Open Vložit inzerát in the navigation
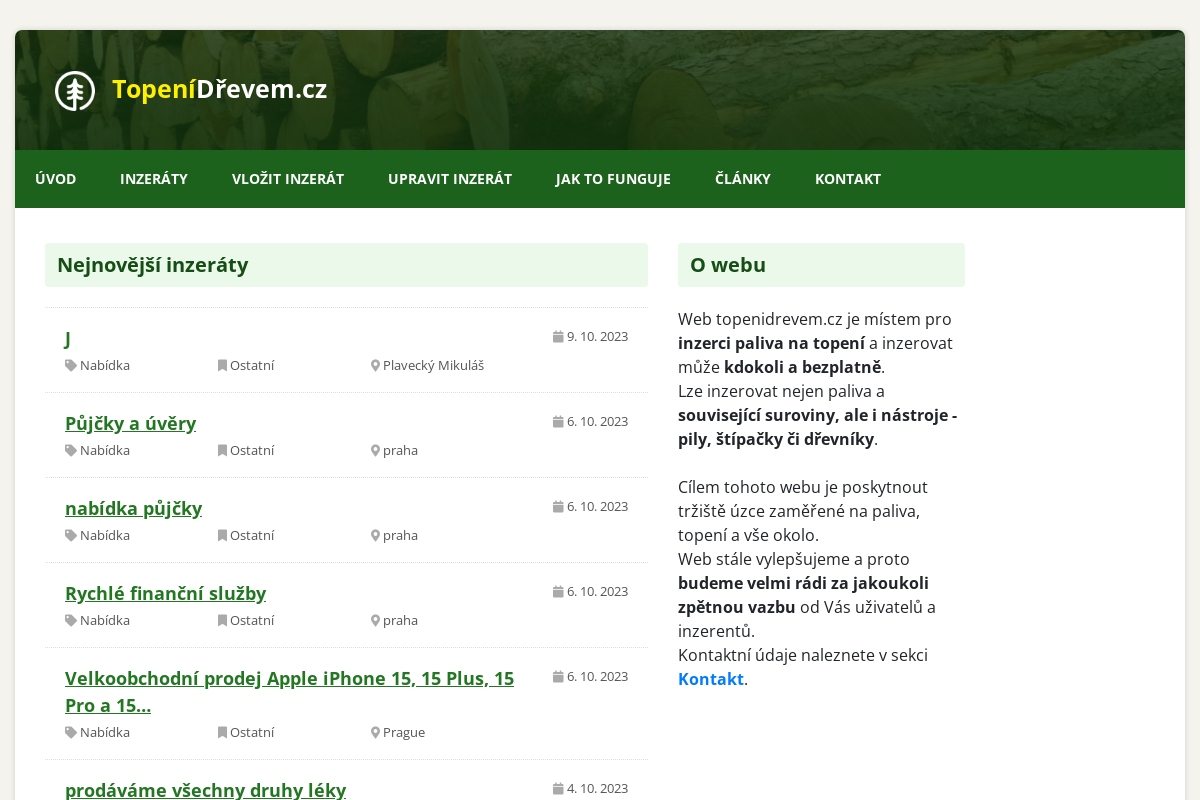The height and width of the screenshot is (800, 1200). (x=288, y=179)
